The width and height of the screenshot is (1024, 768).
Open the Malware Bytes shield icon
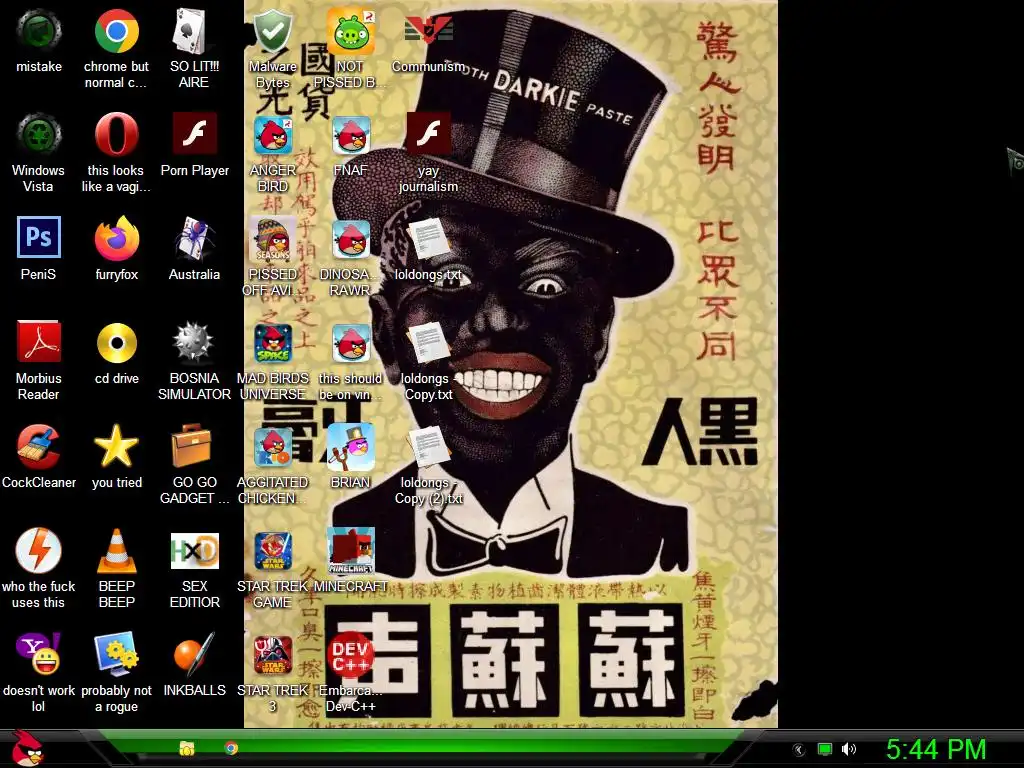(x=272, y=31)
